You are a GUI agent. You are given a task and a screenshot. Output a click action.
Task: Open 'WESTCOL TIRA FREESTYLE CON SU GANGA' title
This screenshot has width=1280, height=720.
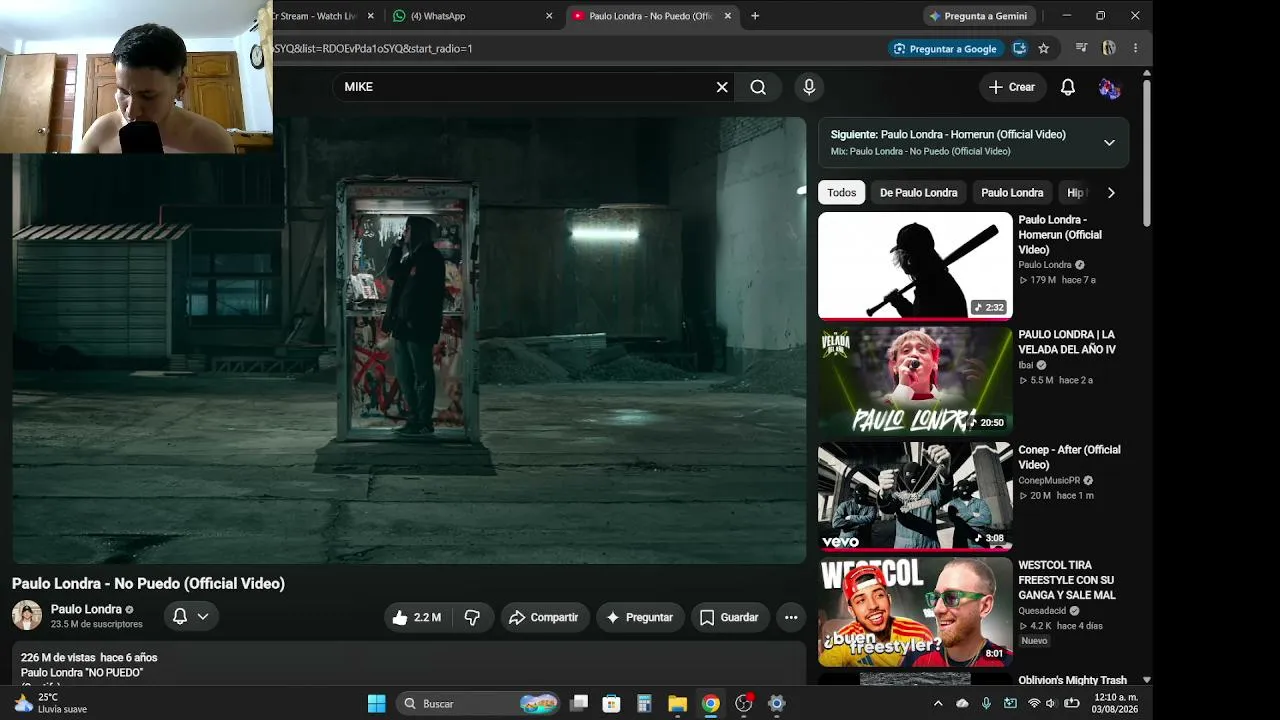[1067, 580]
